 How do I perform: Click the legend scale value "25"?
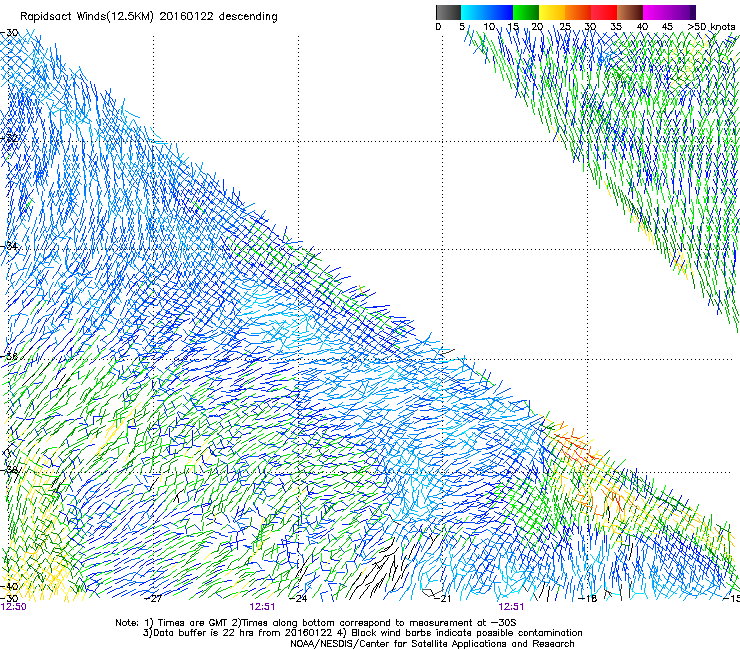[565, 27]
